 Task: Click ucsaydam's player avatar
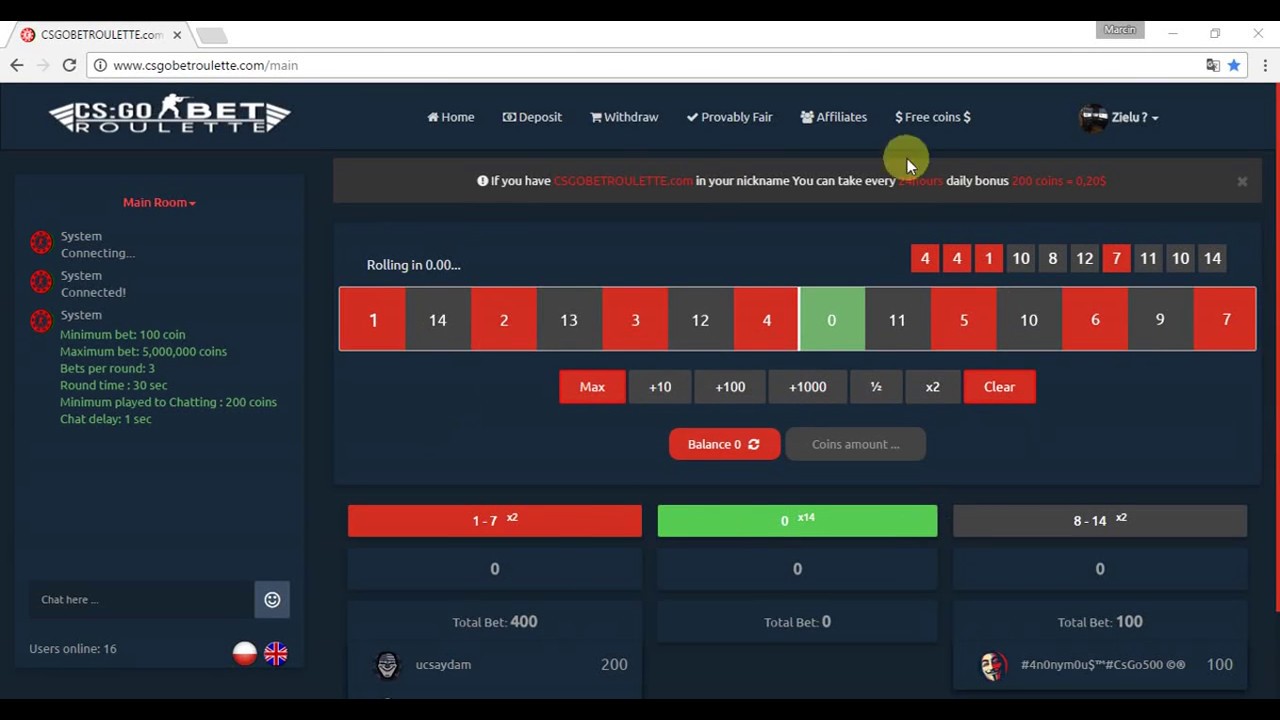click(387, 664)
